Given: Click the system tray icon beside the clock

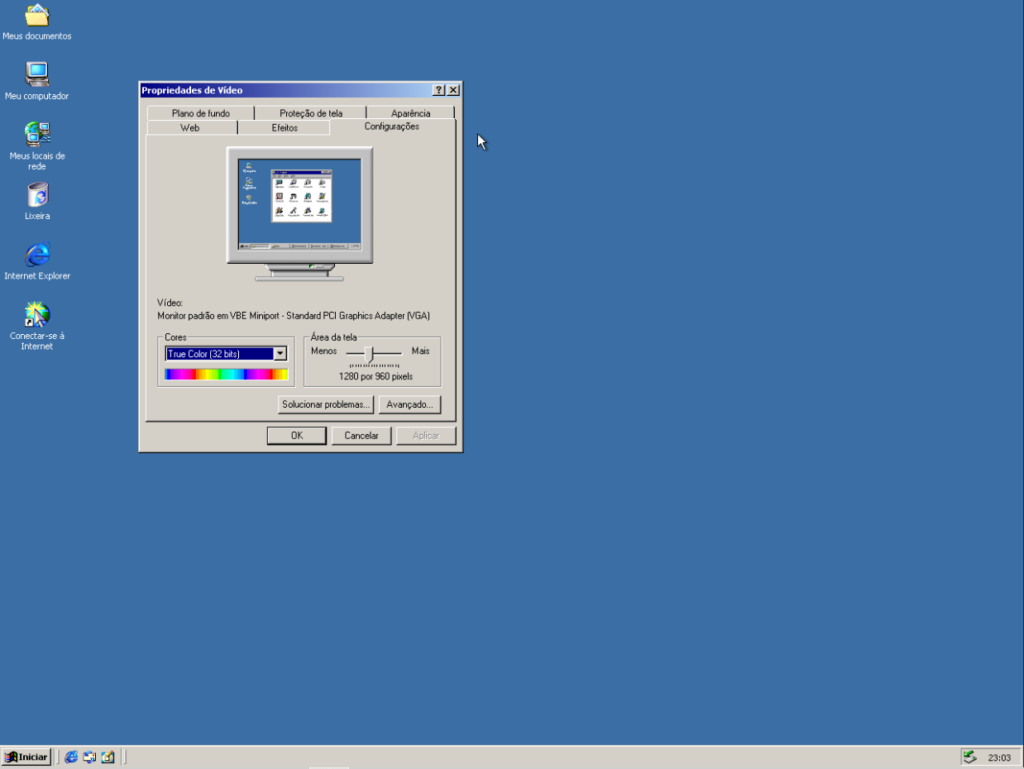Looking at the screenshot, I should click(969, 757).
